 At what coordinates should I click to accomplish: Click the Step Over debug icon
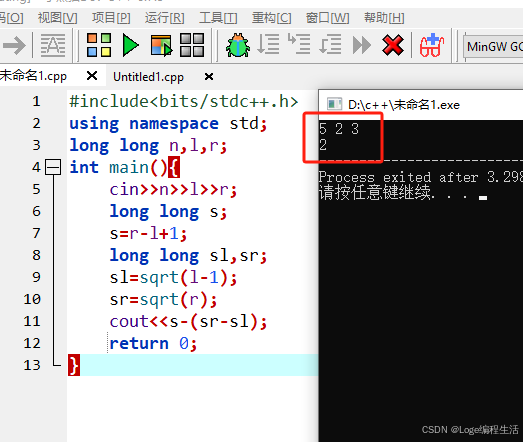tap(268, 44)
